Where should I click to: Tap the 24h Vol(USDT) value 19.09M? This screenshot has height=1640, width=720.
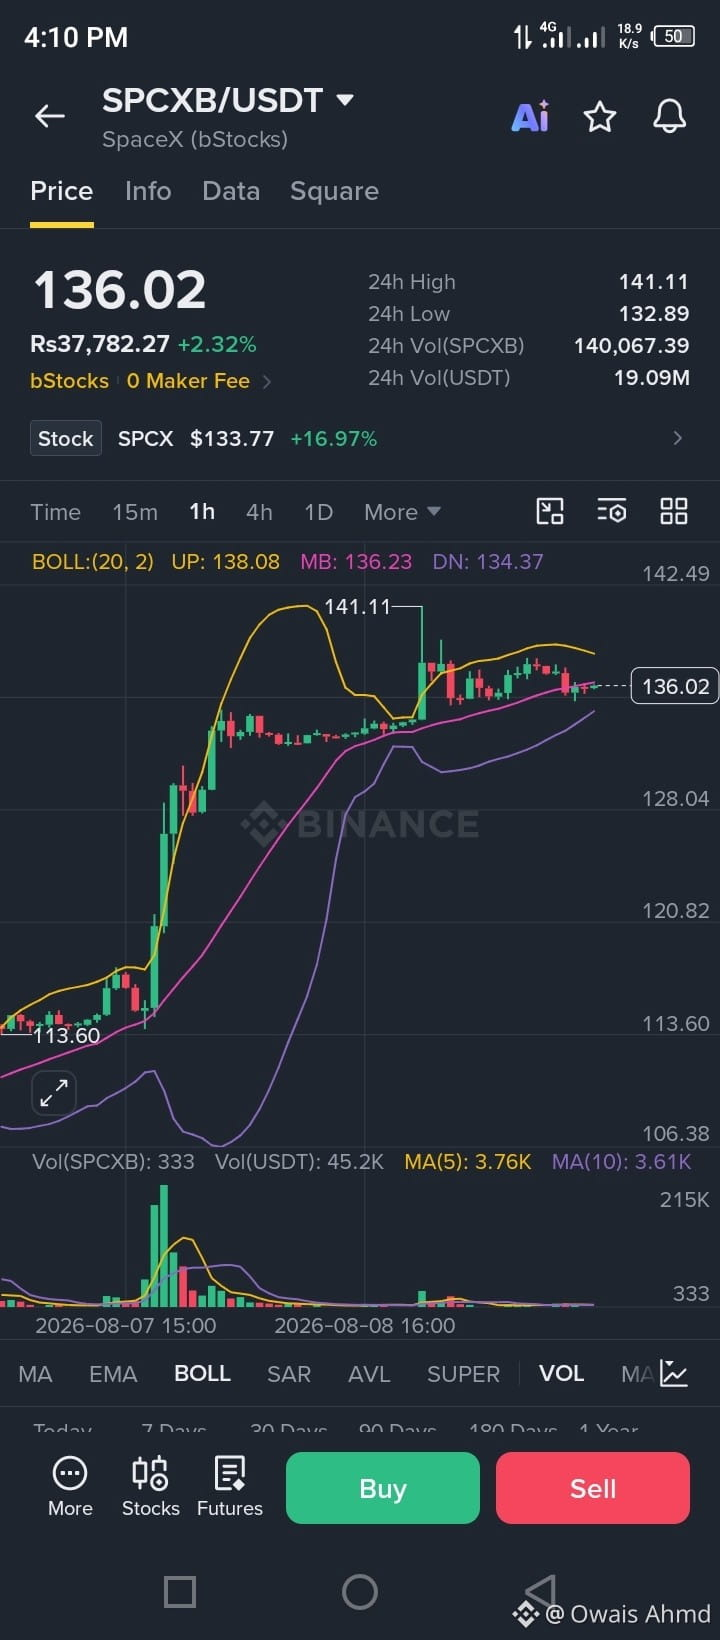click(x=652, y=378)
